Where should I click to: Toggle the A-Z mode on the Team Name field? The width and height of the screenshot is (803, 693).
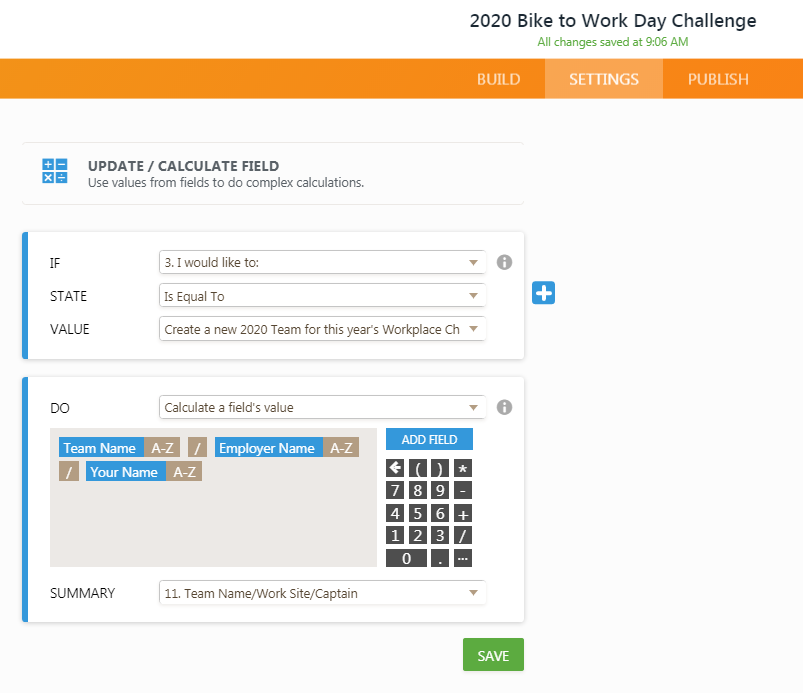click(x=162, y=448)
